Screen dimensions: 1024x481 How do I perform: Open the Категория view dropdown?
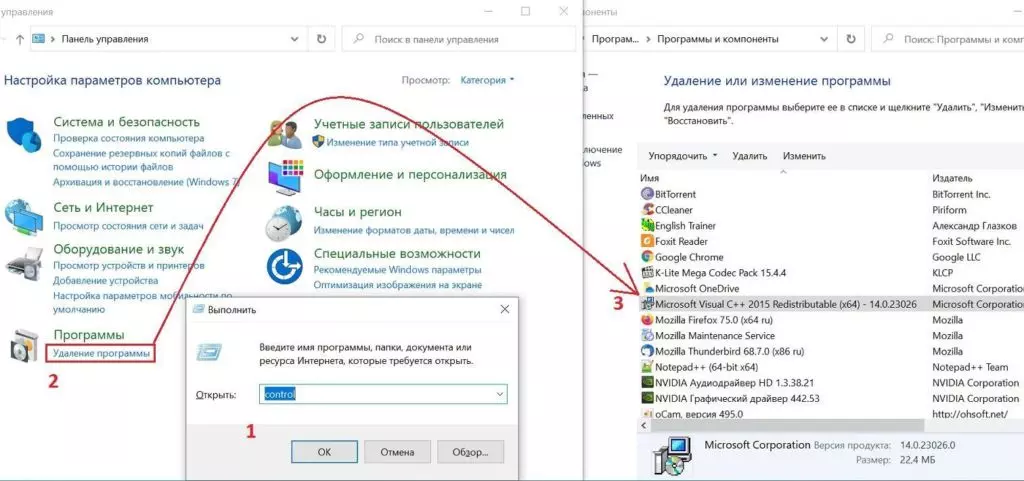click(487, 80)
